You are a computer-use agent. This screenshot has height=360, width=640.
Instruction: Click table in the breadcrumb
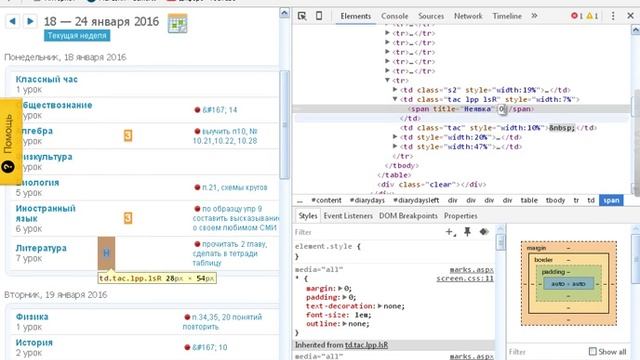(529, 200)
